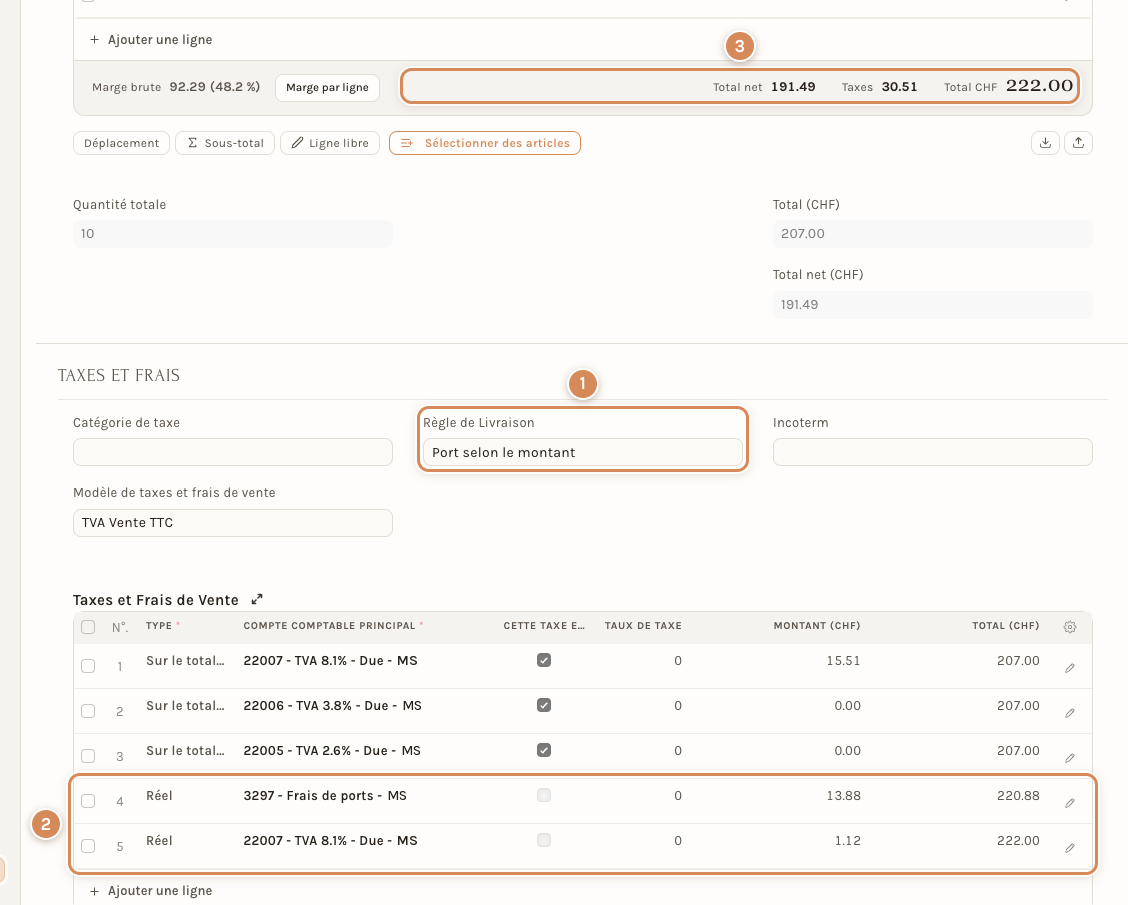The image size is (1128, 905).
Task: Click the Marge par ligne button
Action: 327,87
